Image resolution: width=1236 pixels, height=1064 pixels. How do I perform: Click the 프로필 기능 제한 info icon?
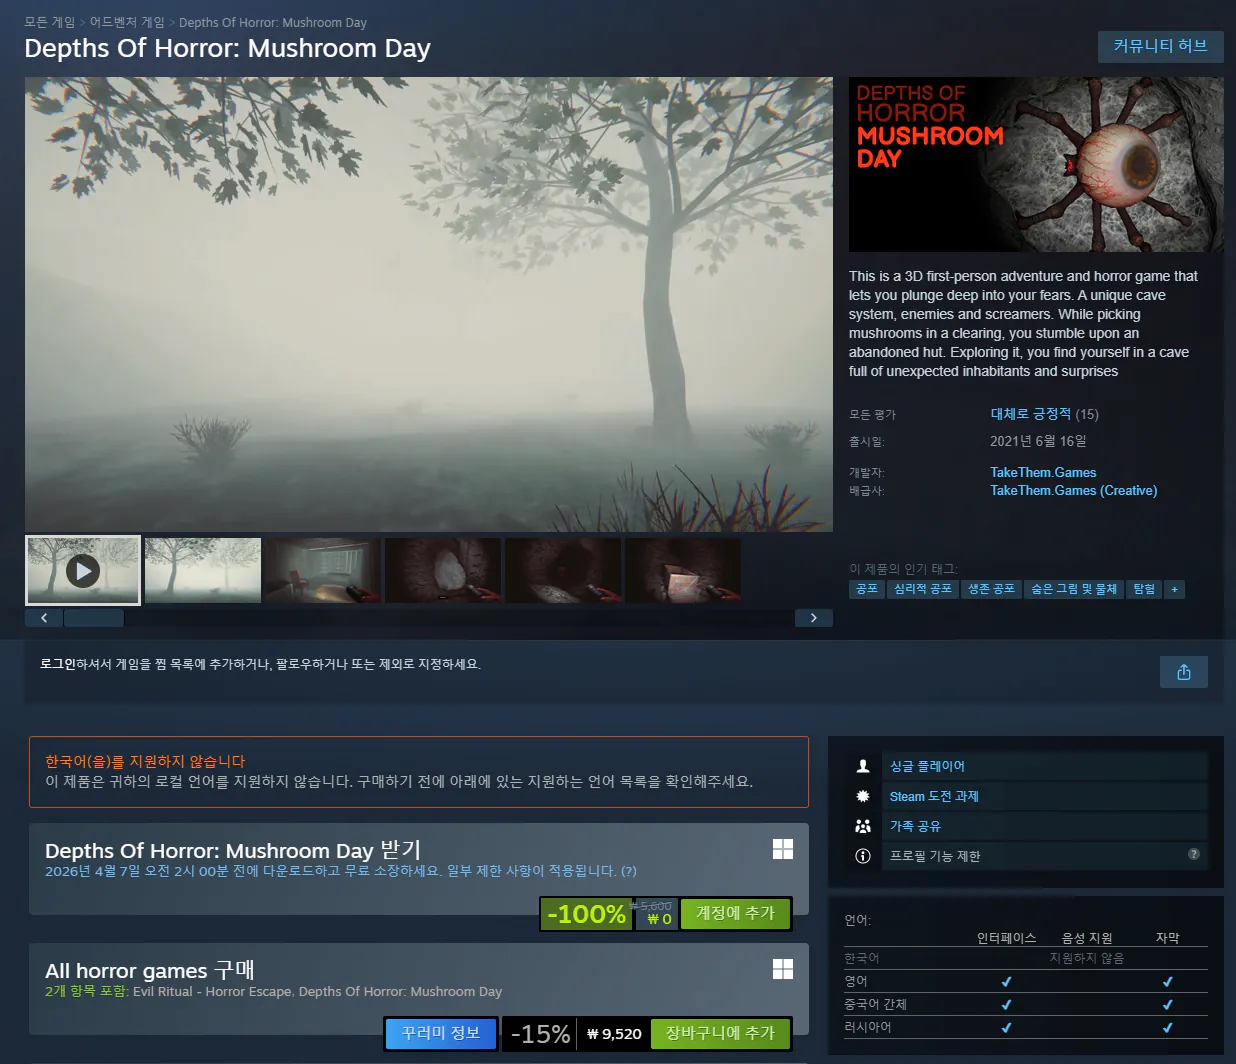point(862,856)
